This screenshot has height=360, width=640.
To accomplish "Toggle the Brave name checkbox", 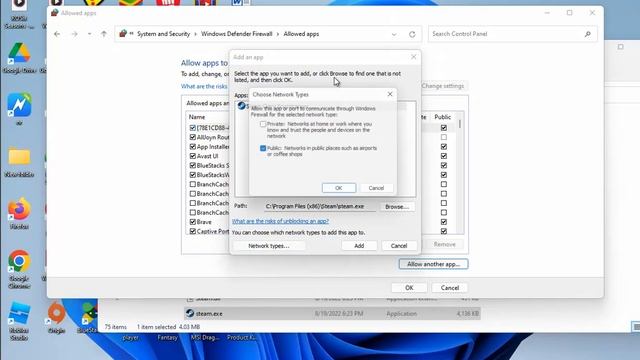I will (193, 222).
